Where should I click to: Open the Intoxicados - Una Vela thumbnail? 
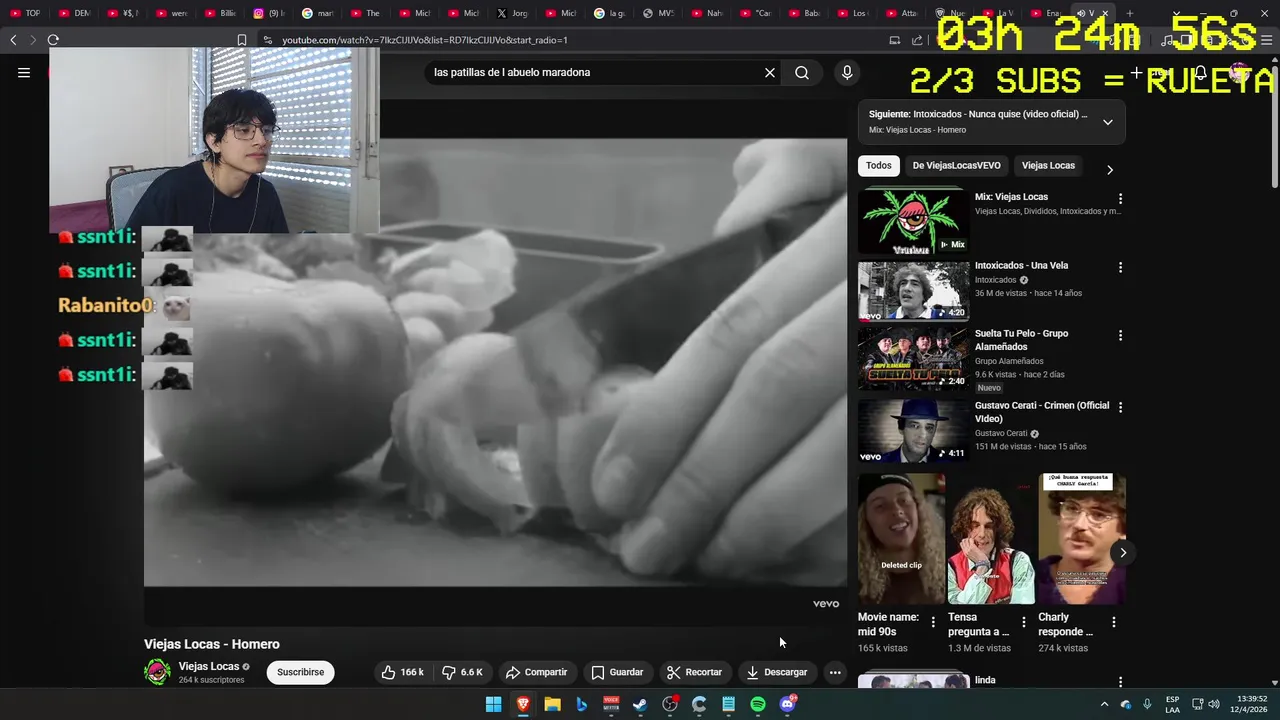(x=913, y=291)
